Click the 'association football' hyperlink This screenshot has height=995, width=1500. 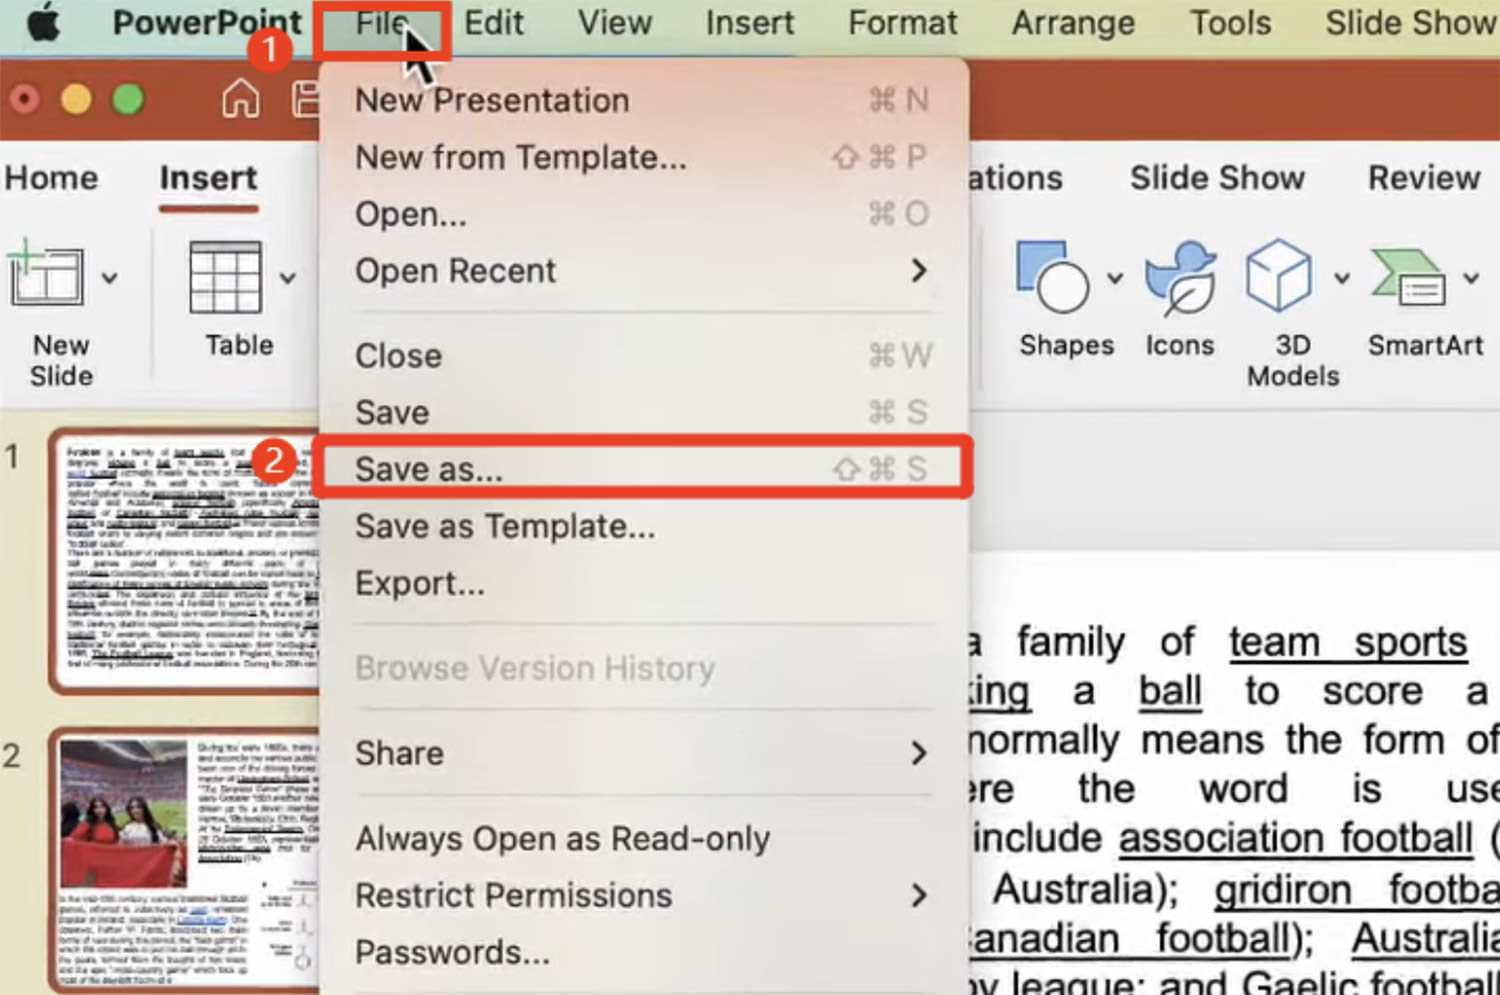1296,838
